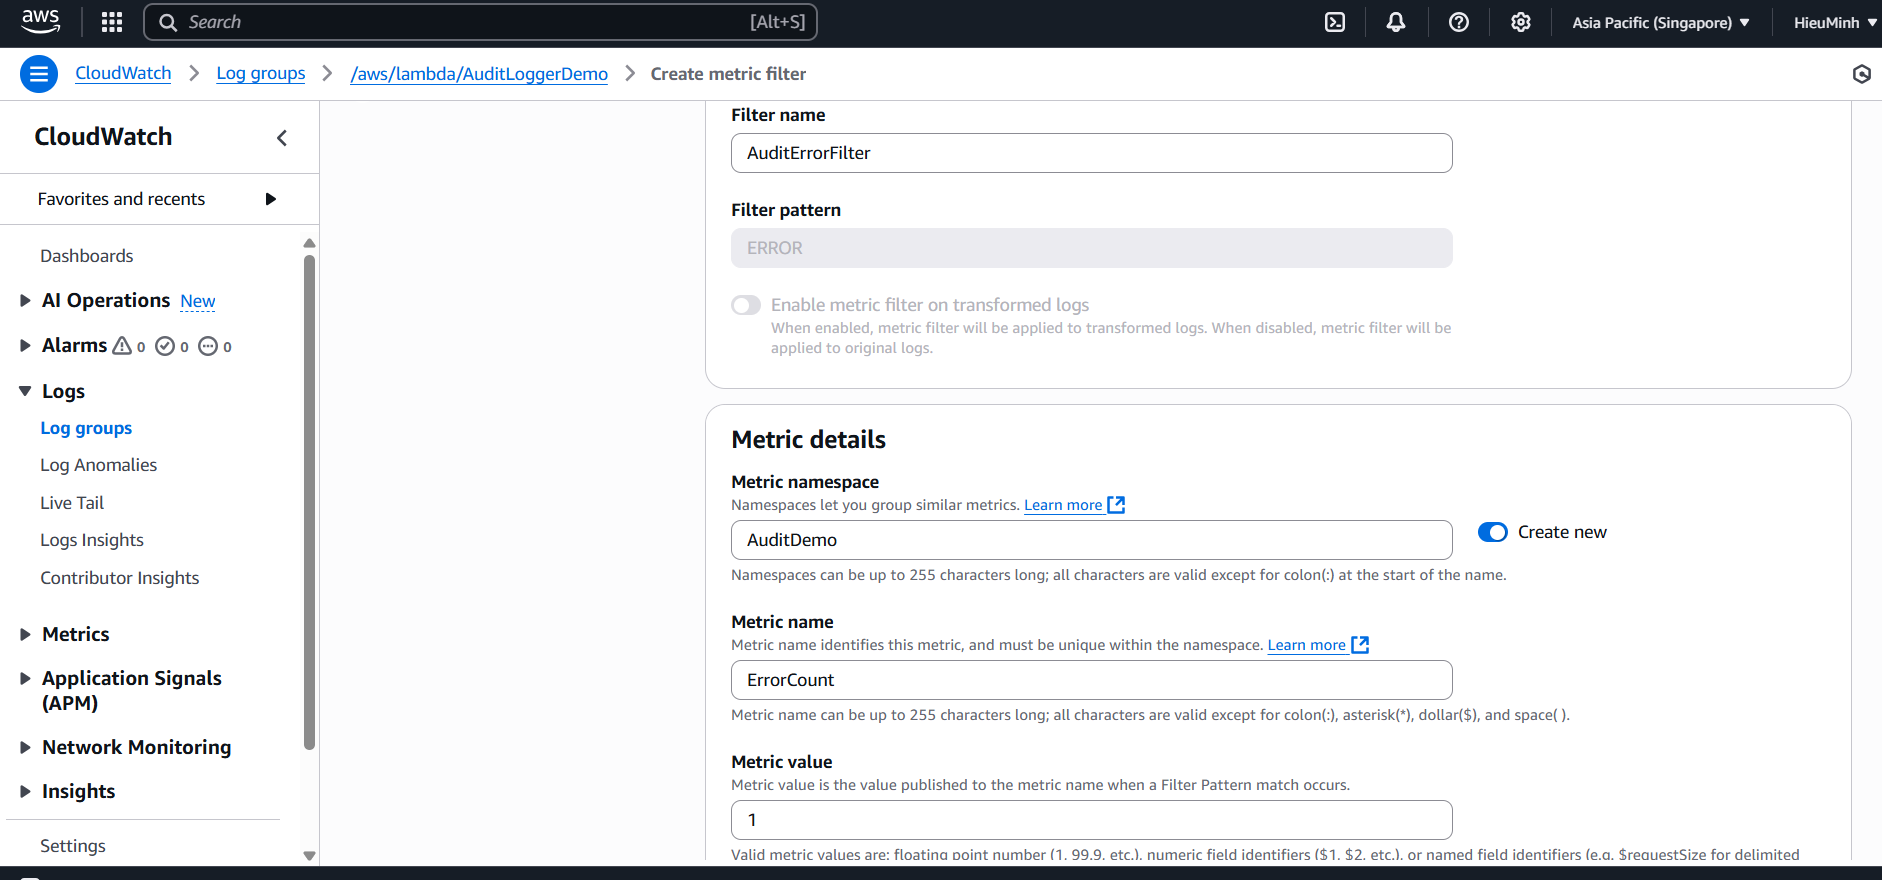Click the New badge next to AI Operations

(198, 301)
